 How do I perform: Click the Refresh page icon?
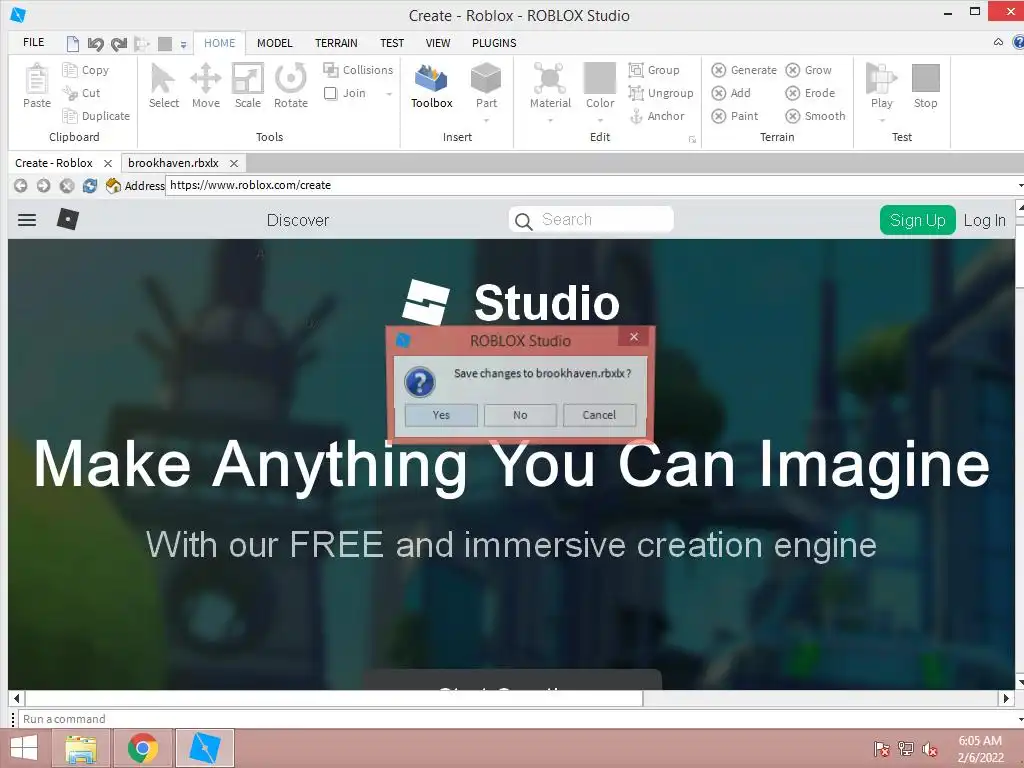(x=89, y=185)
